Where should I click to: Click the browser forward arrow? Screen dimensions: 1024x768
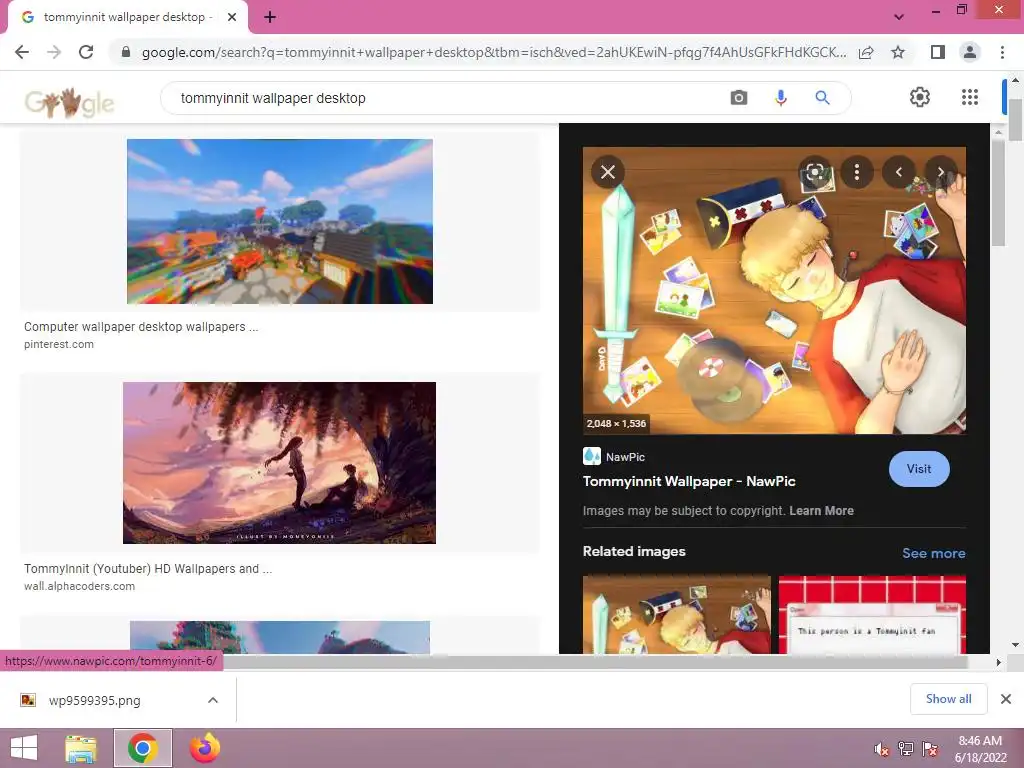(x=54, y=52)
